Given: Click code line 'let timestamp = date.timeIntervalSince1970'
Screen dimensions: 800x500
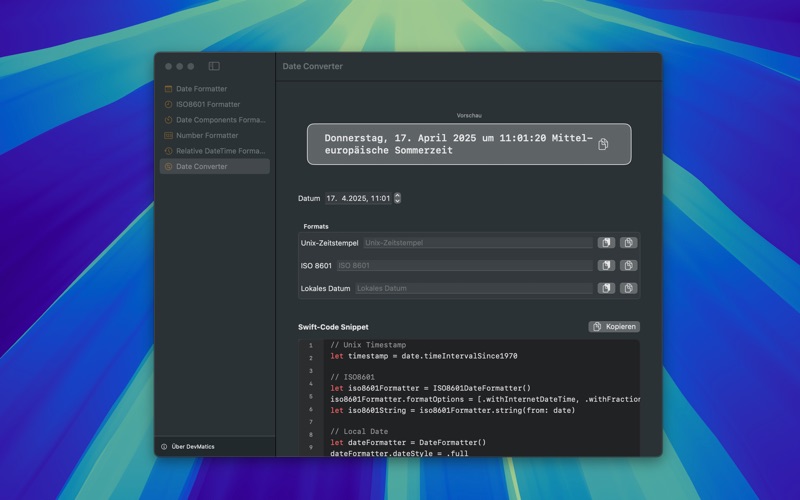Looking at the screenshot, I should click(423, 356).
